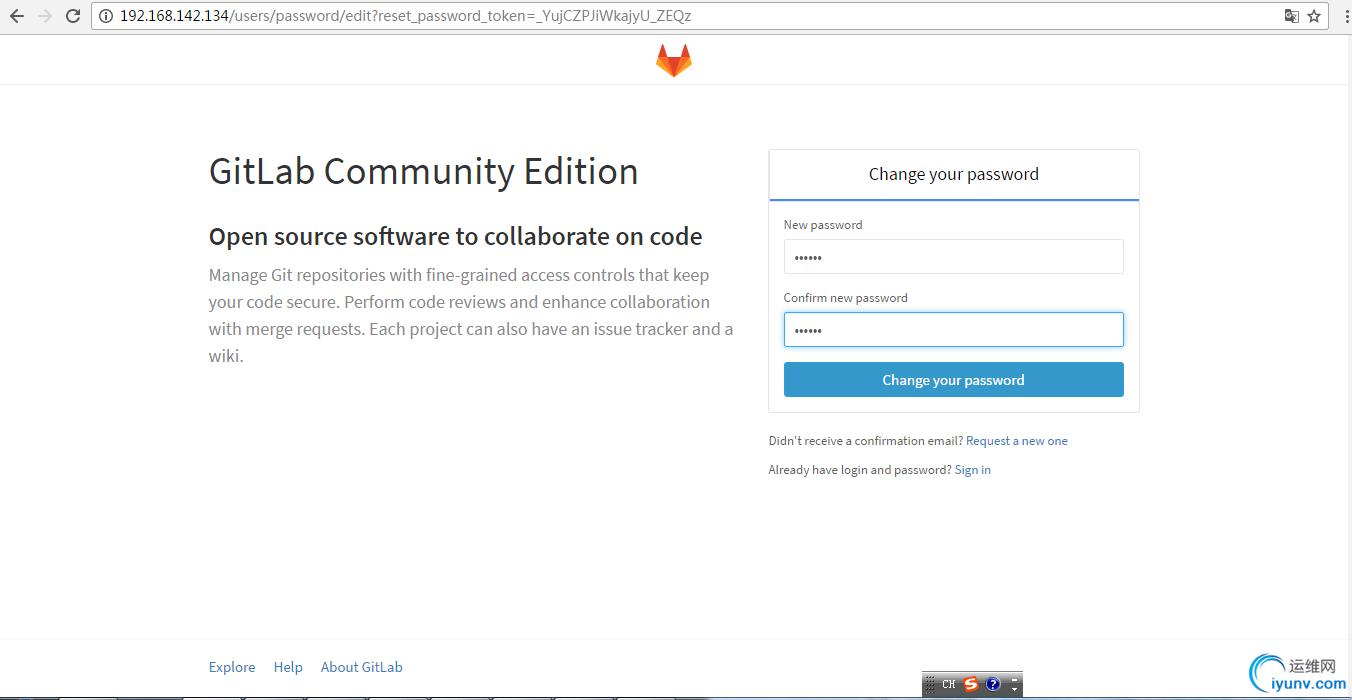Click the GitLab Community Edition heading
Viewport: 1352px width, 700px height.
click(x=424, y=171)
